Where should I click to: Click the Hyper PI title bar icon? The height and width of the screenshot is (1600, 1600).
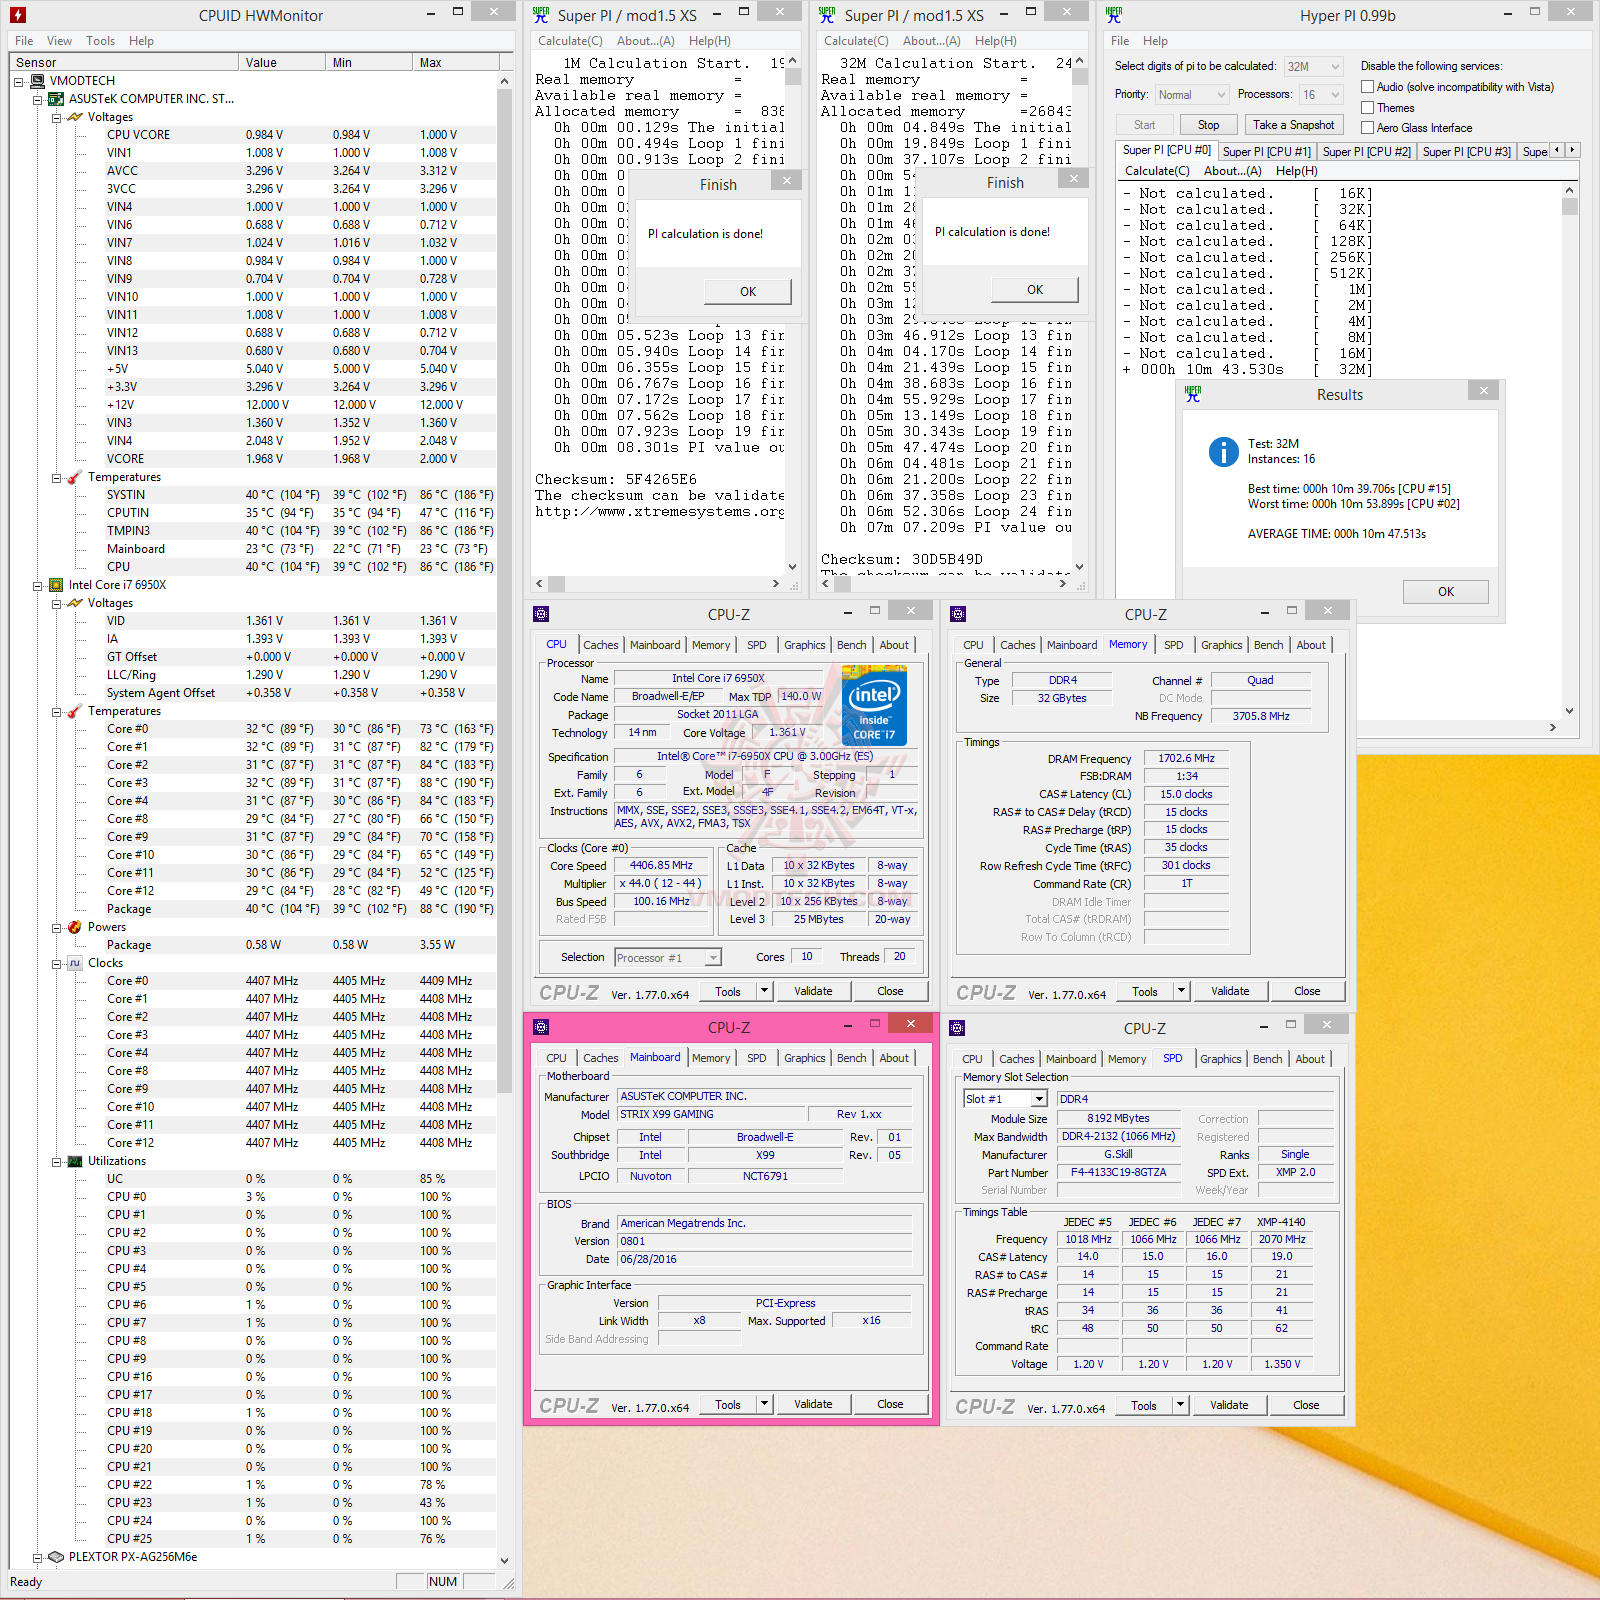pos(1114,15)
